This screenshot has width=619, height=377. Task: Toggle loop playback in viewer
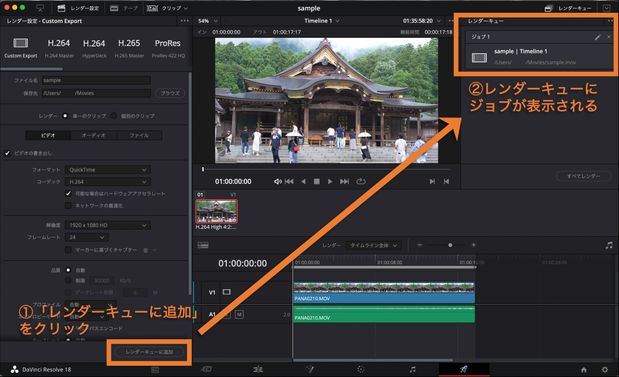[x=361, y=181]
